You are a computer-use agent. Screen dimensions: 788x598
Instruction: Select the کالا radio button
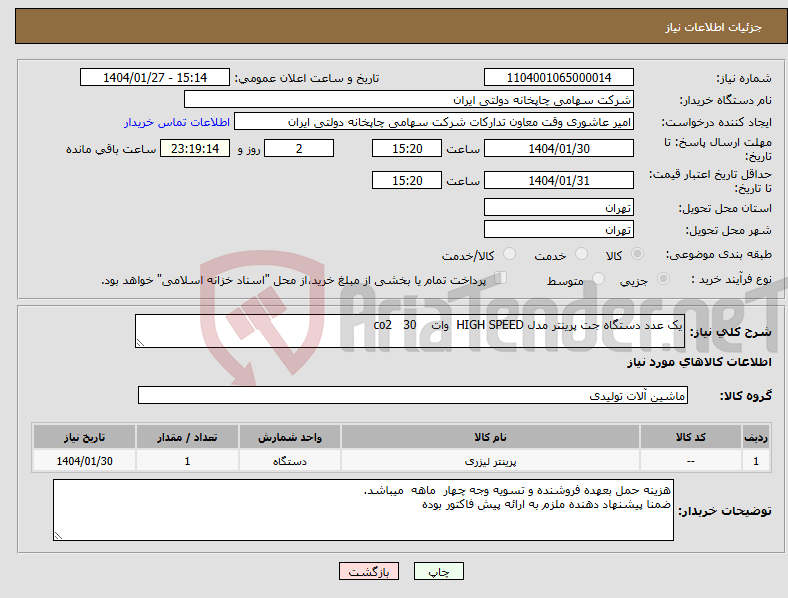tap(637, 254)
